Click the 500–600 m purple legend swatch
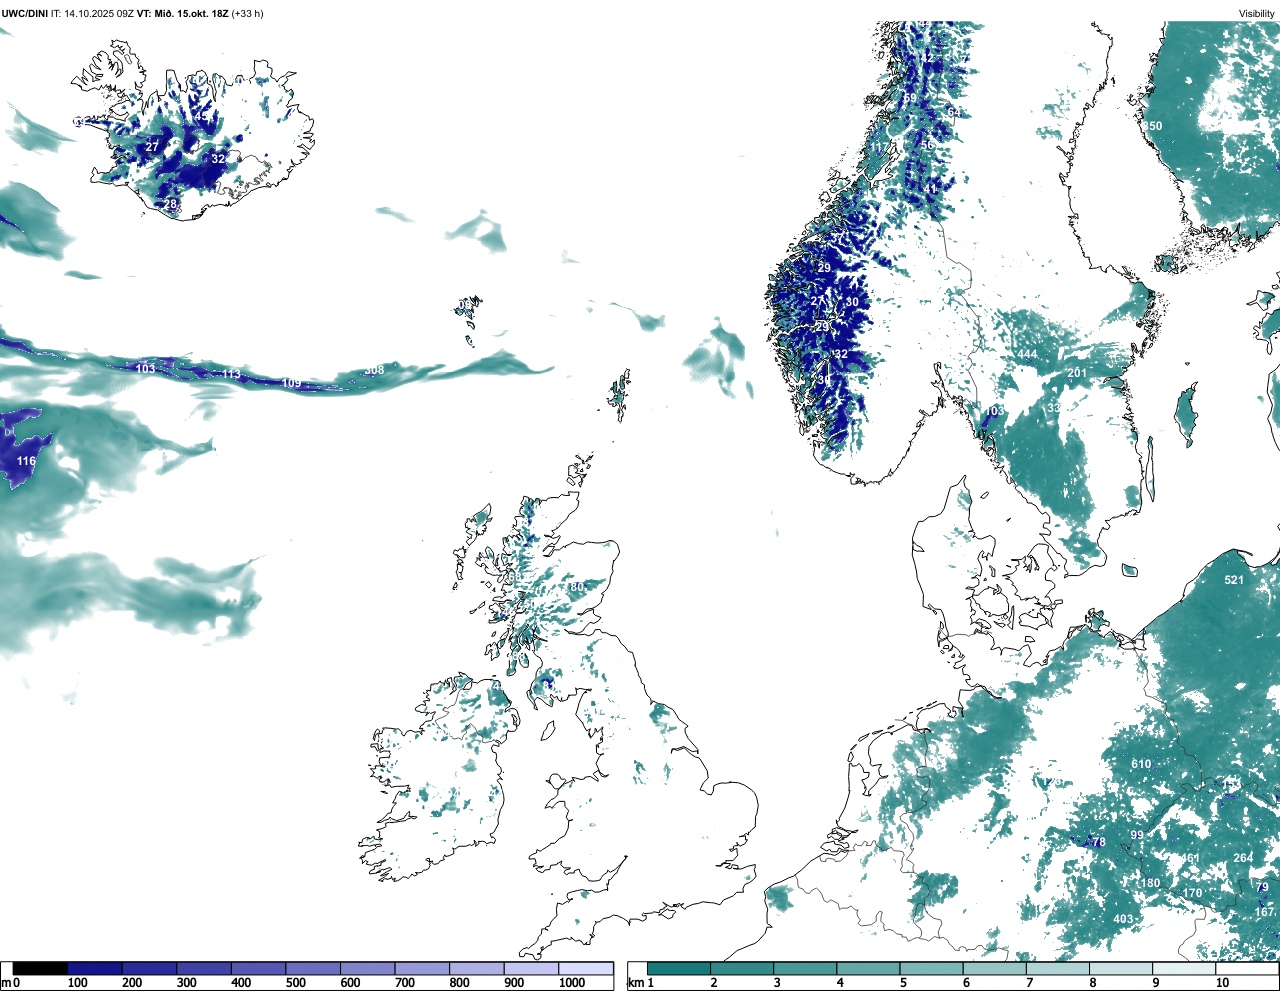Image resolution: width=1280 pixels, height=991 pixels. pos(313,968)
